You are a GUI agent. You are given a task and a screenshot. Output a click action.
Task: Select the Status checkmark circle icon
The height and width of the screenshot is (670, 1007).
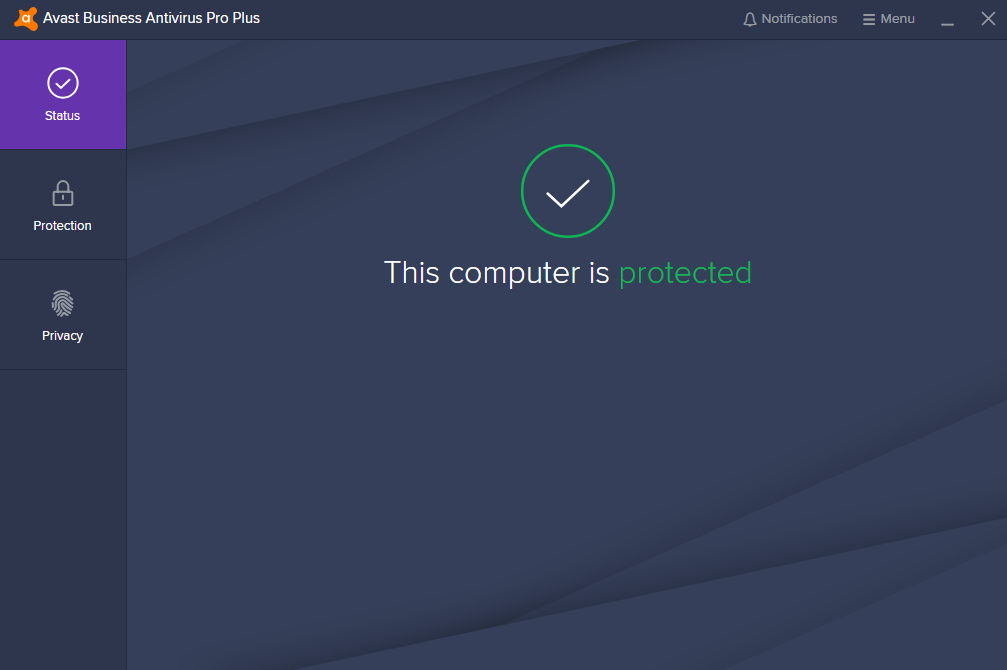63,83
